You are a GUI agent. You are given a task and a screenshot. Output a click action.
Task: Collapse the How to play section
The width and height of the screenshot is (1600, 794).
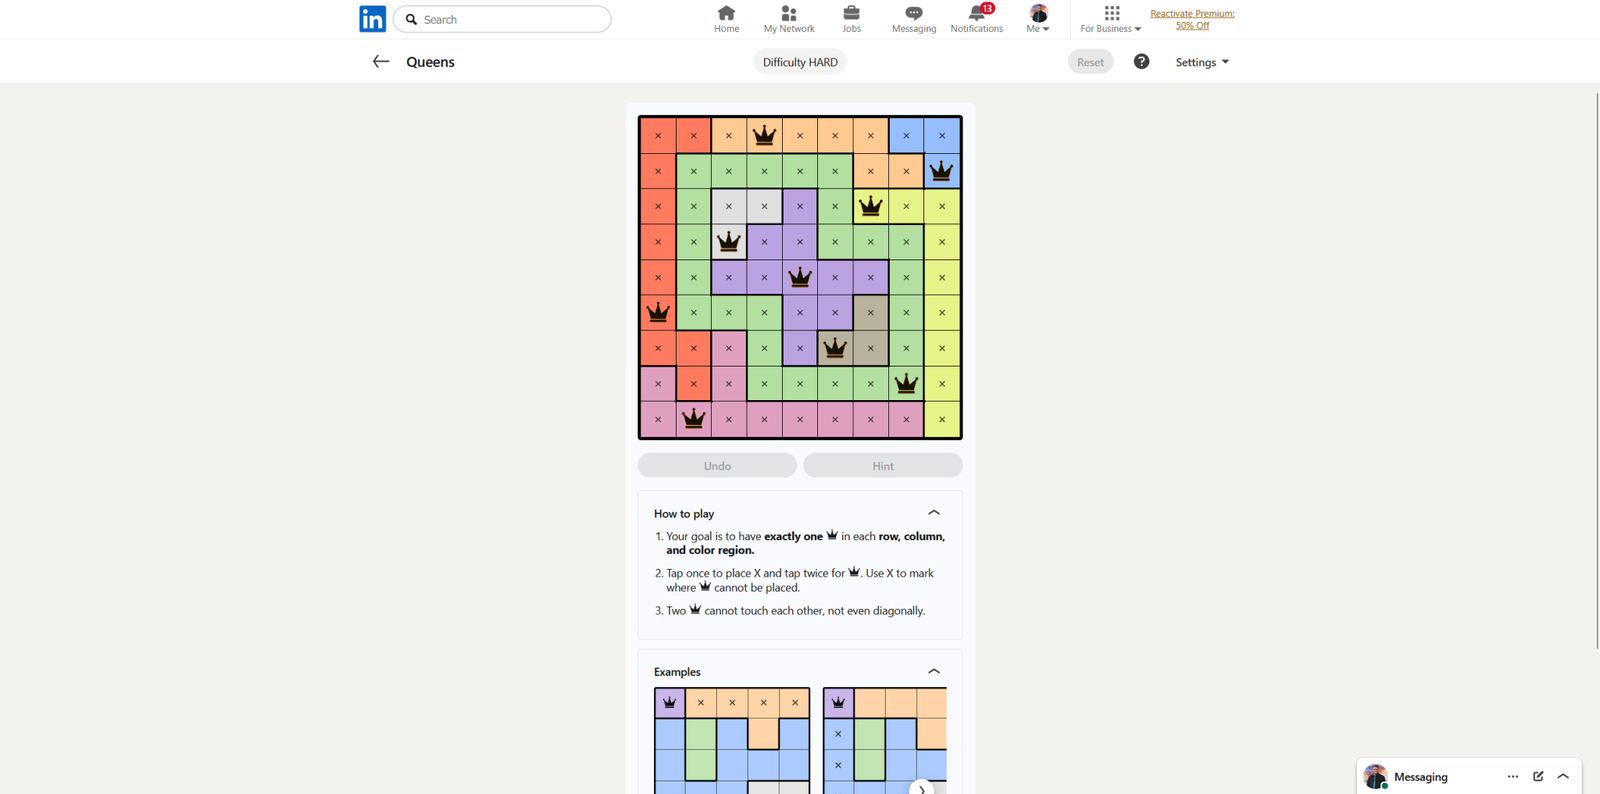934,513
